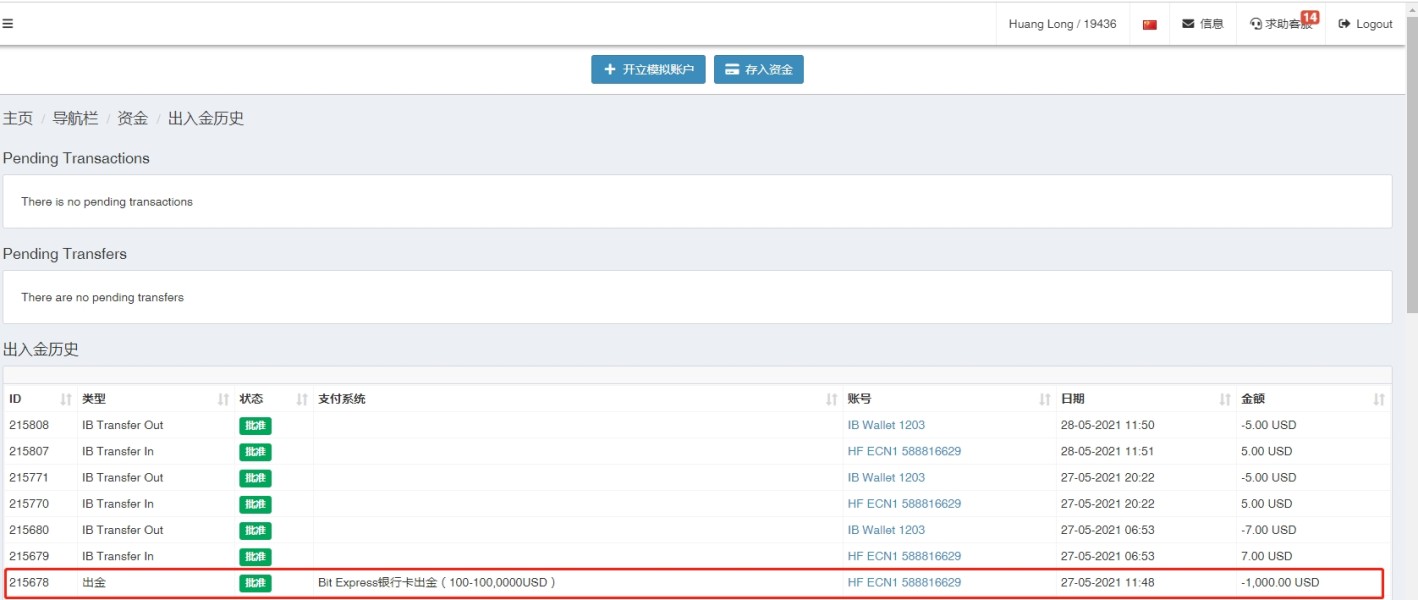
Task: Select ID cell 215678
Action: point(29,582)
